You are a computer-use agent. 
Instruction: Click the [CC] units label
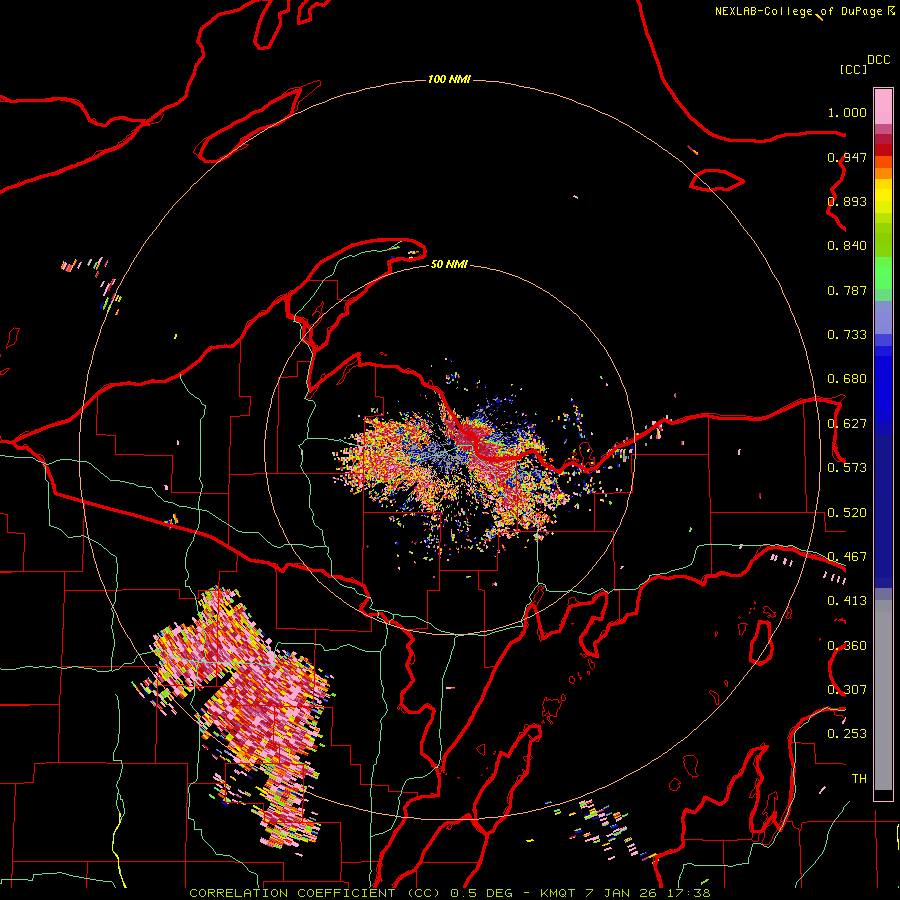tap(853, 69)
